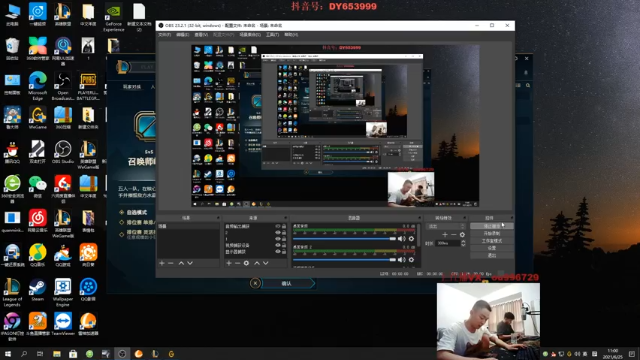Open the 帮助(H) menu in OBS
This screenshot has height=360, width=640.
[291, 35]
